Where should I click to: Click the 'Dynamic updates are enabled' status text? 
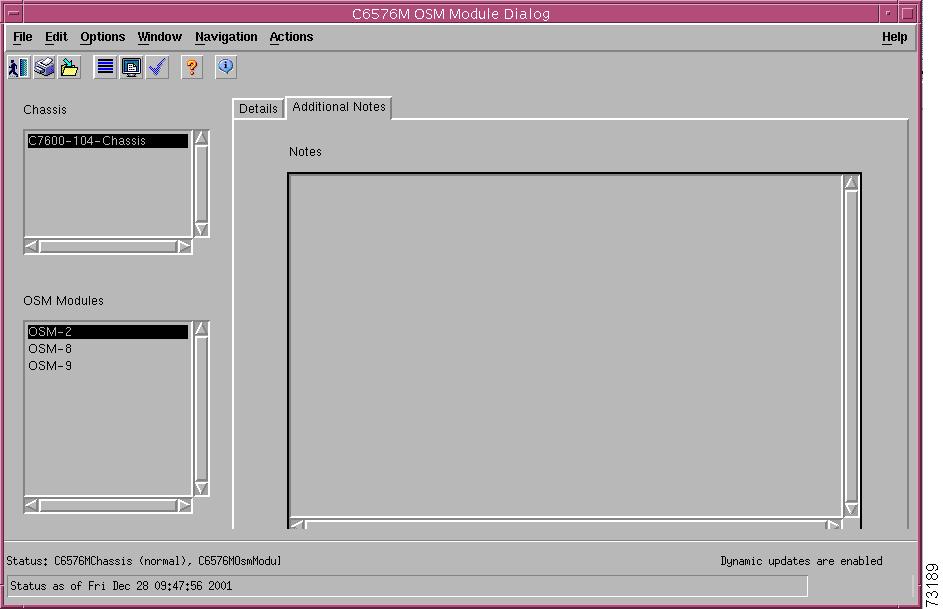click(x=801, y=561)
